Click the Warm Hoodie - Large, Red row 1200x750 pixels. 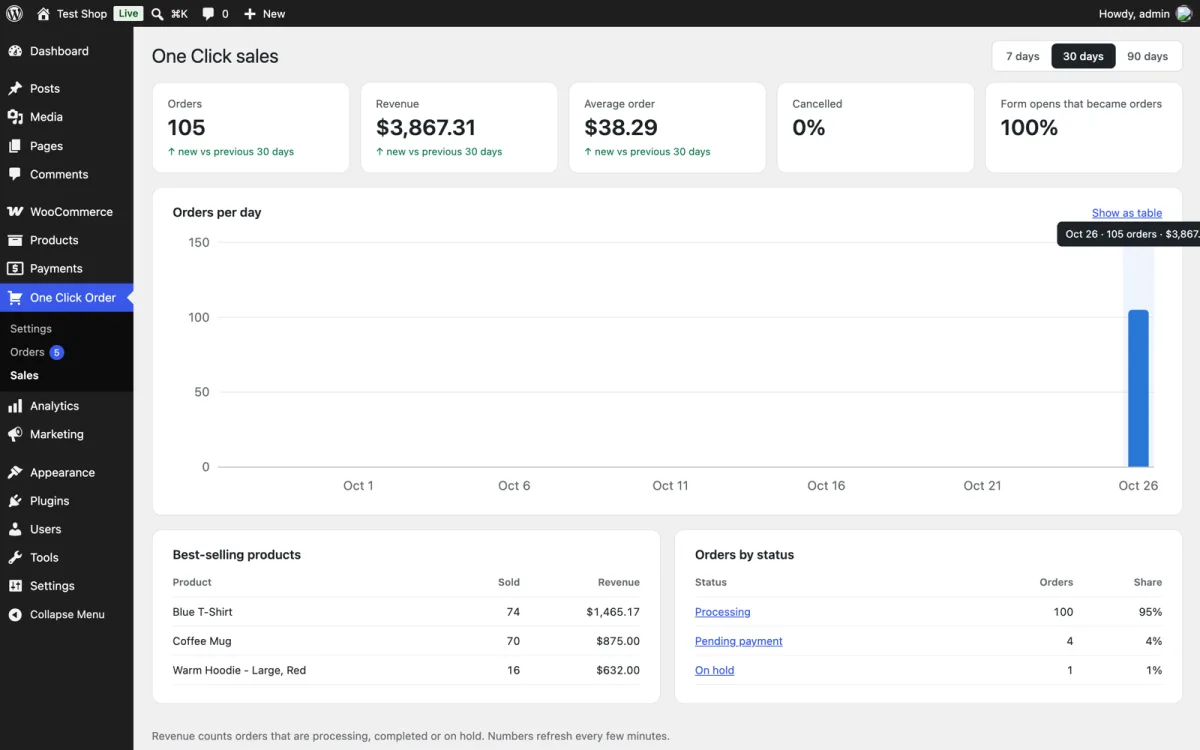click(406, 670)
